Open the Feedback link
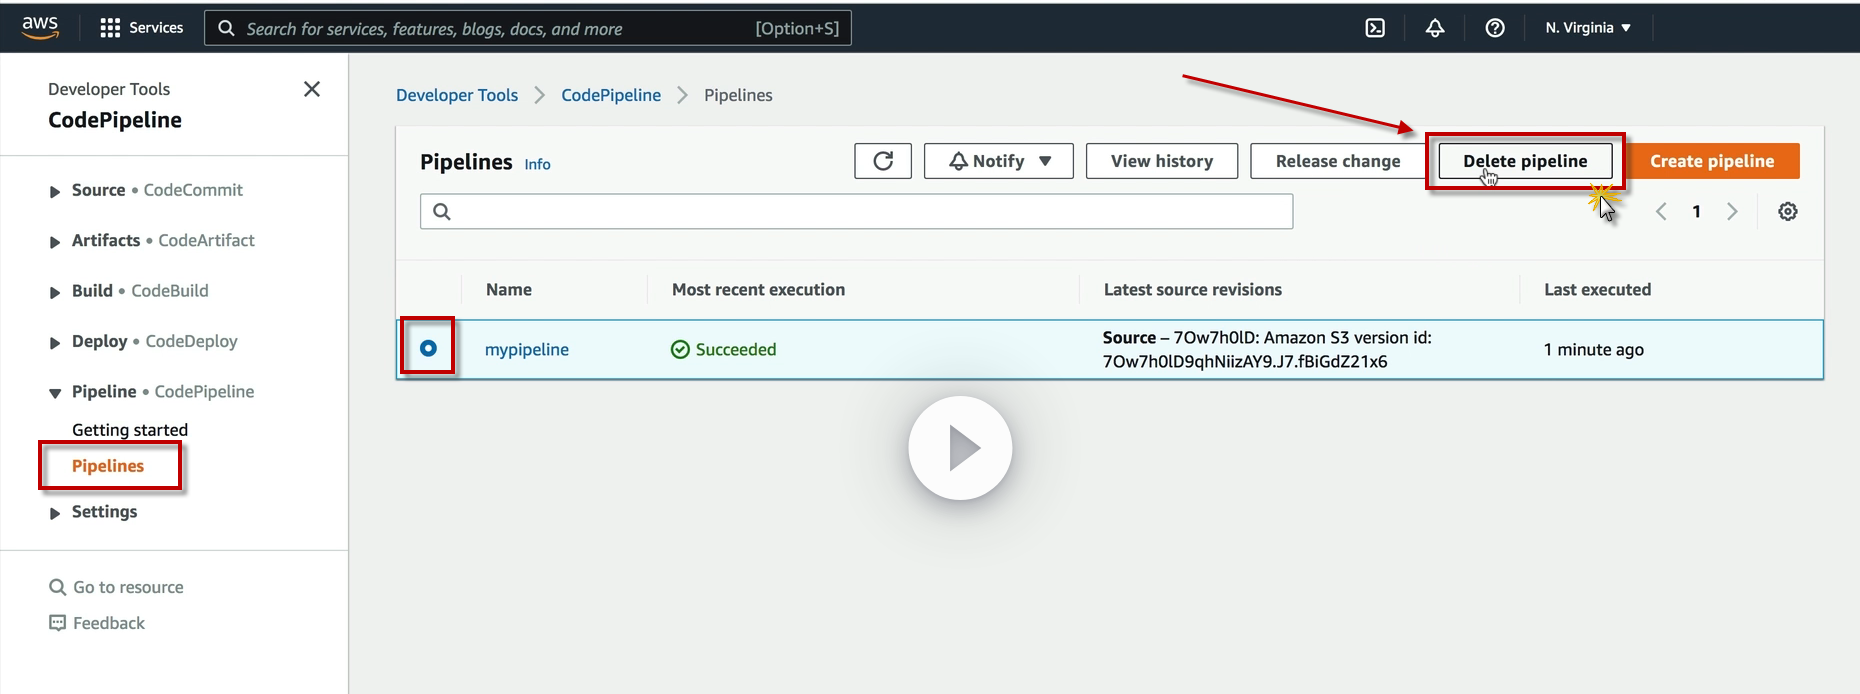Image resolution: width=1860 pixels, height=694 pixels. click(109, 623)
